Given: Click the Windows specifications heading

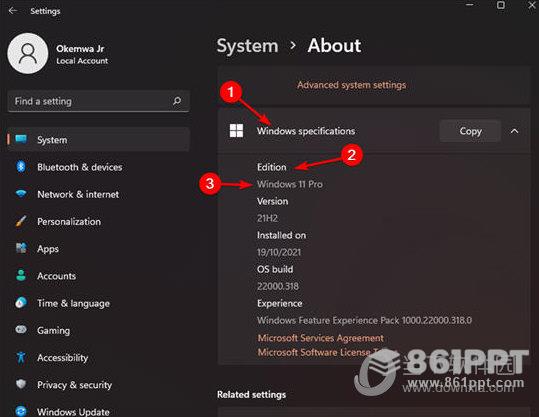Looking at the screenshot, I should click(306, 131).
